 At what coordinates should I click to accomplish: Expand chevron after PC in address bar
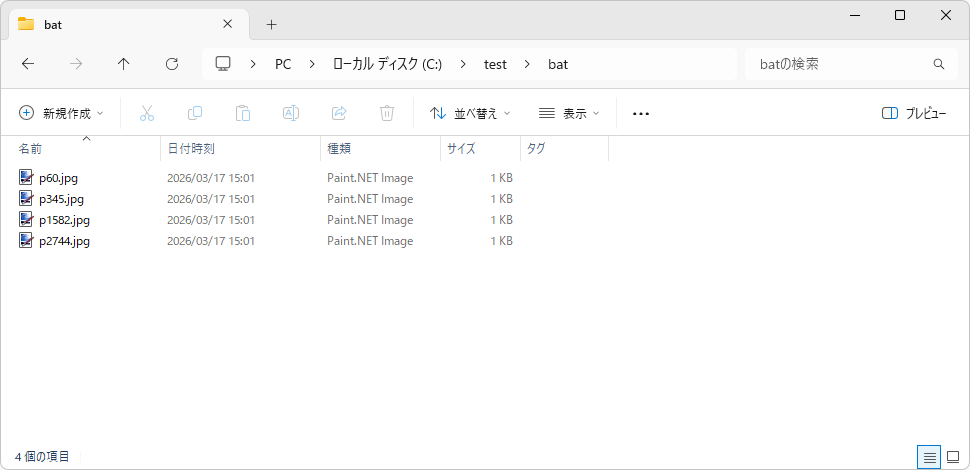[312, 64]
